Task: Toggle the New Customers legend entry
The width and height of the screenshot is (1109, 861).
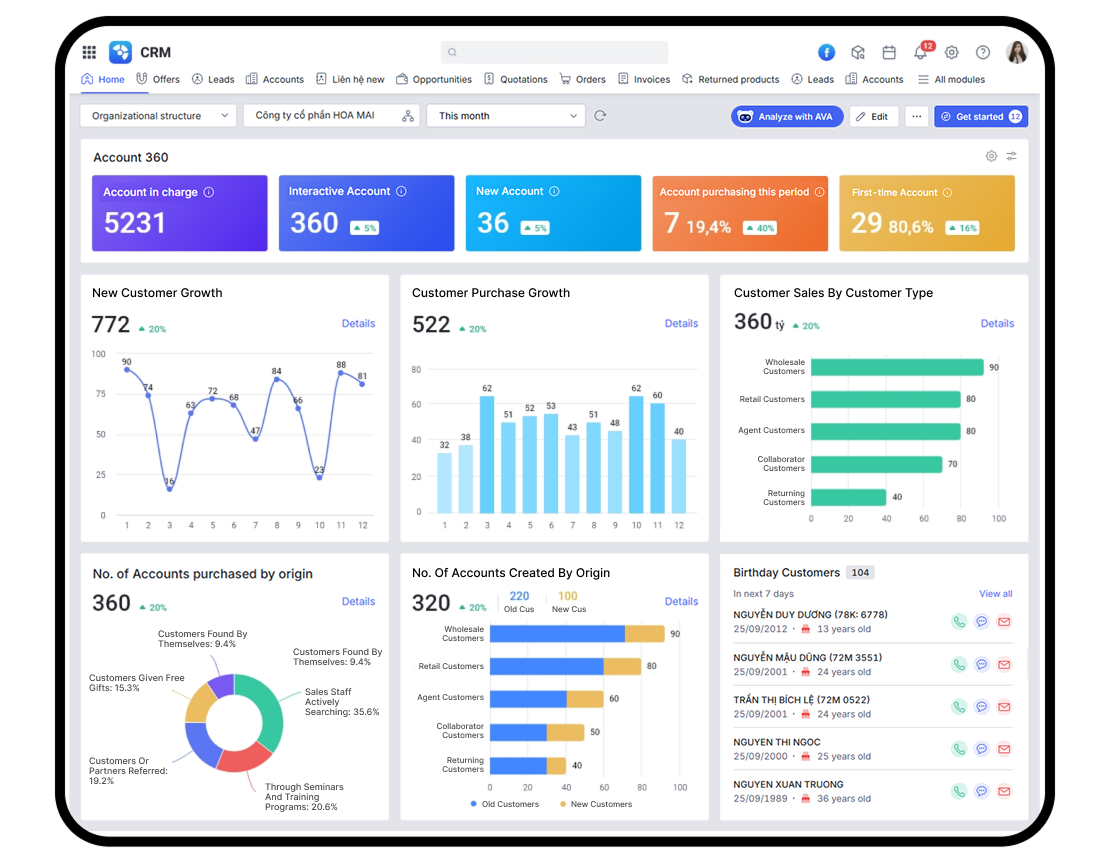Action: [597, 804]
